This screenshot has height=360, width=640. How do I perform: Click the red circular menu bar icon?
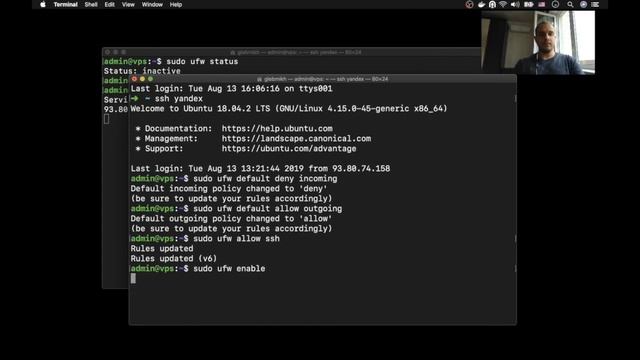(x=469, y=4)
